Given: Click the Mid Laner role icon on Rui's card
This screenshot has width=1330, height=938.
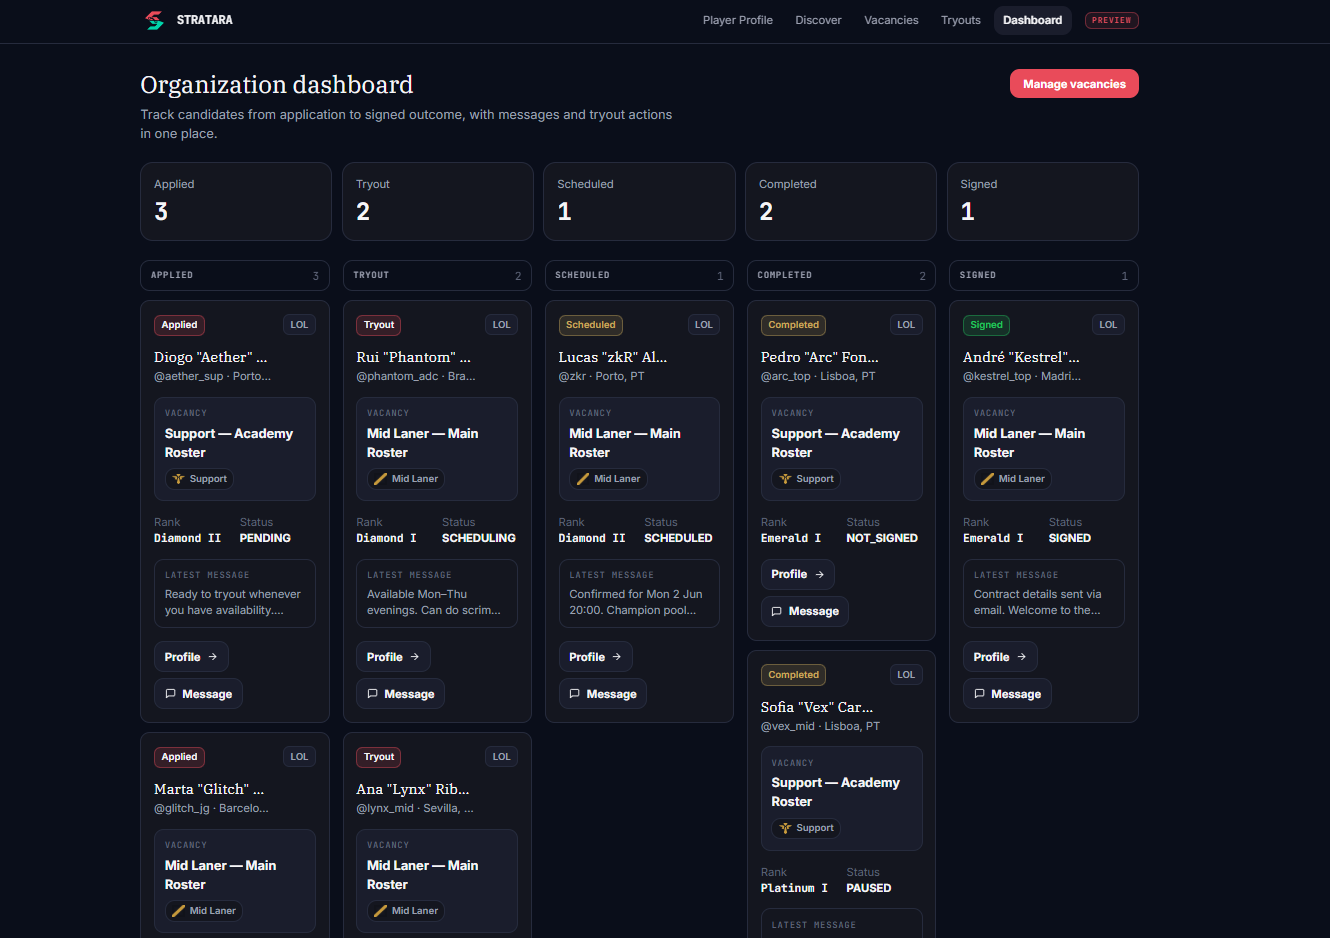Looking at the screenshot, I should pos(380,479).
